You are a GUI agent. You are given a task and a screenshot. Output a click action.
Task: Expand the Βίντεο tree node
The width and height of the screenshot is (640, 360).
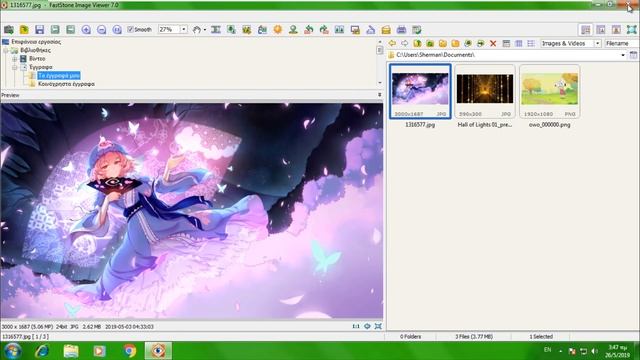(15, 59)
